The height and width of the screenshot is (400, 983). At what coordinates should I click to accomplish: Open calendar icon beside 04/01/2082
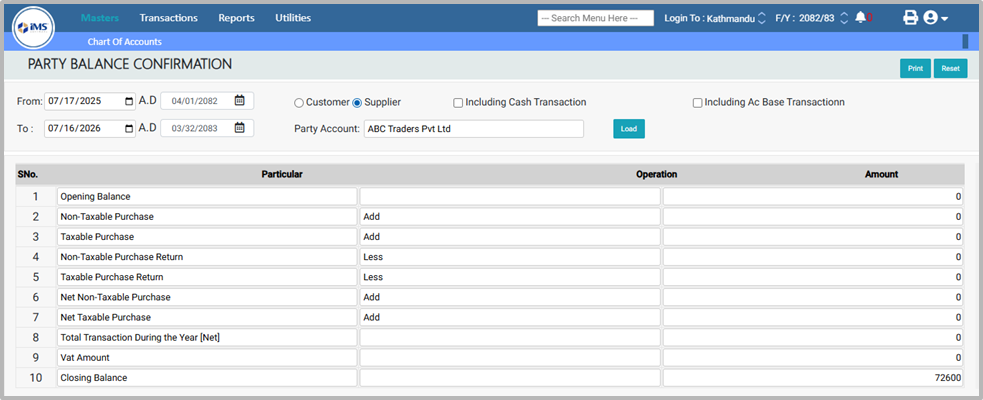click(x=240, y=101)
